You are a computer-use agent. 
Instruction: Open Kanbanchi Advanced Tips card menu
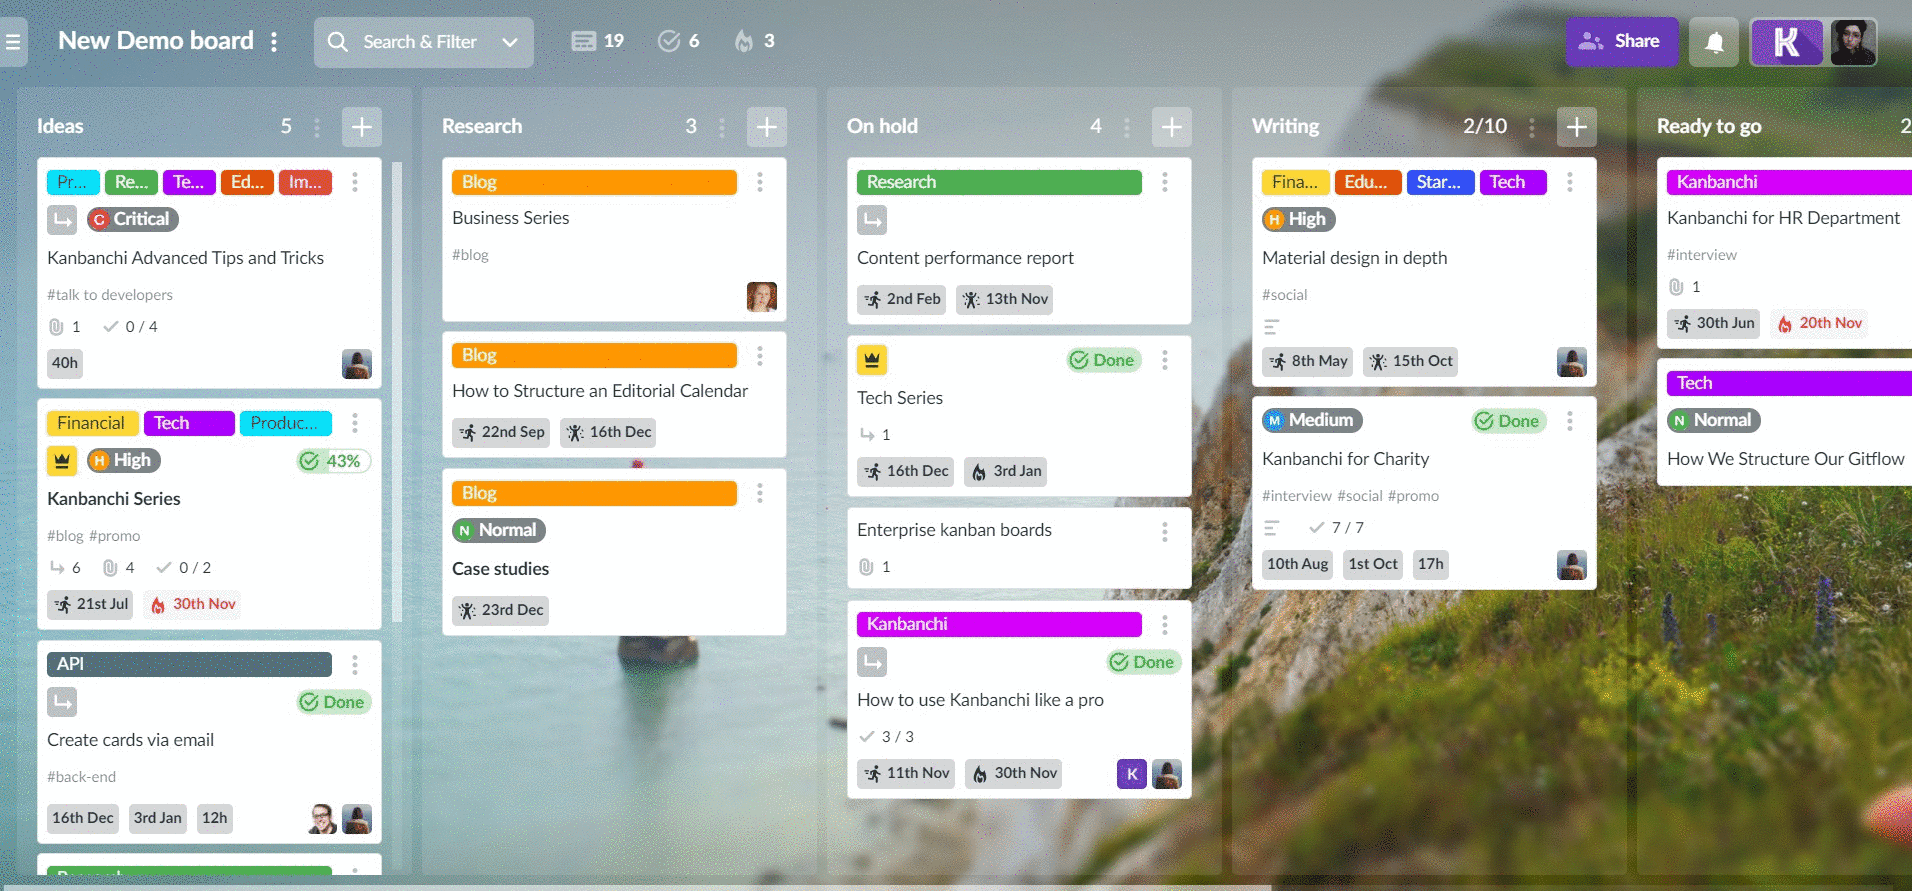[x=355, y=182]
